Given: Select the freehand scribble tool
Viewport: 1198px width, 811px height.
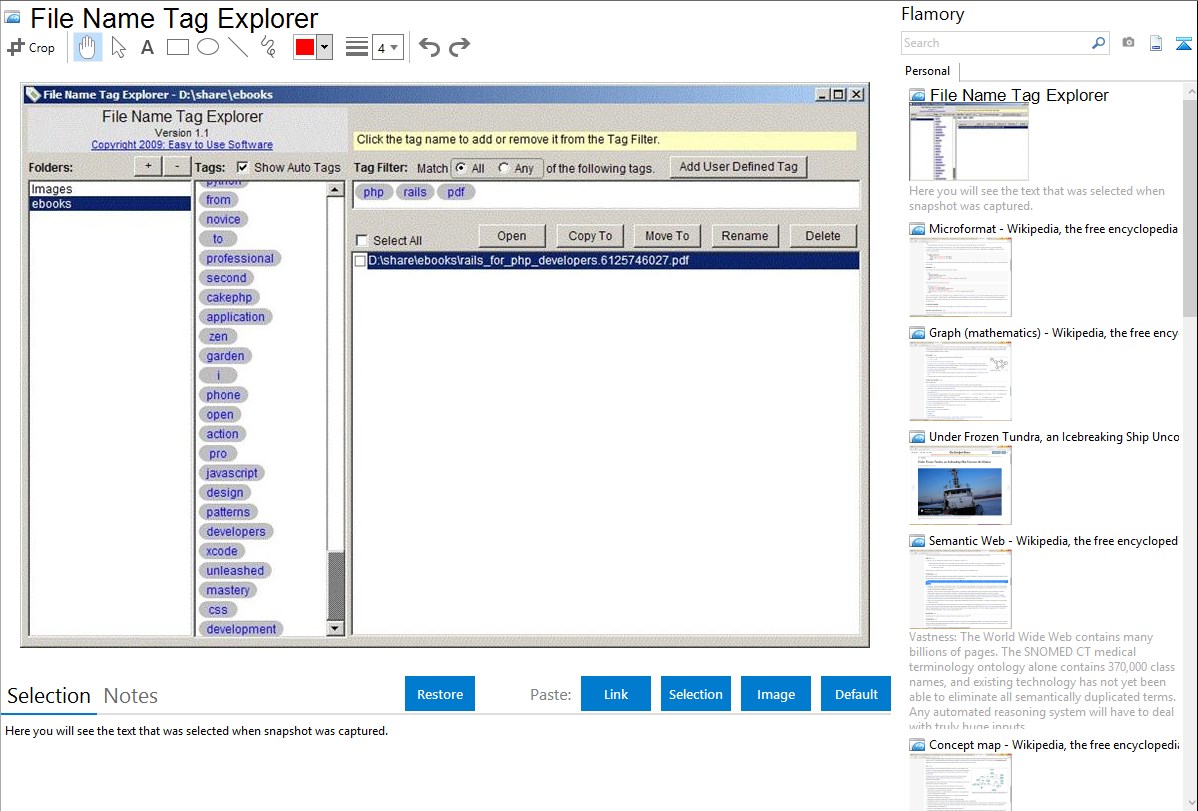Looking at the screenshot, I should pos(268,47).
